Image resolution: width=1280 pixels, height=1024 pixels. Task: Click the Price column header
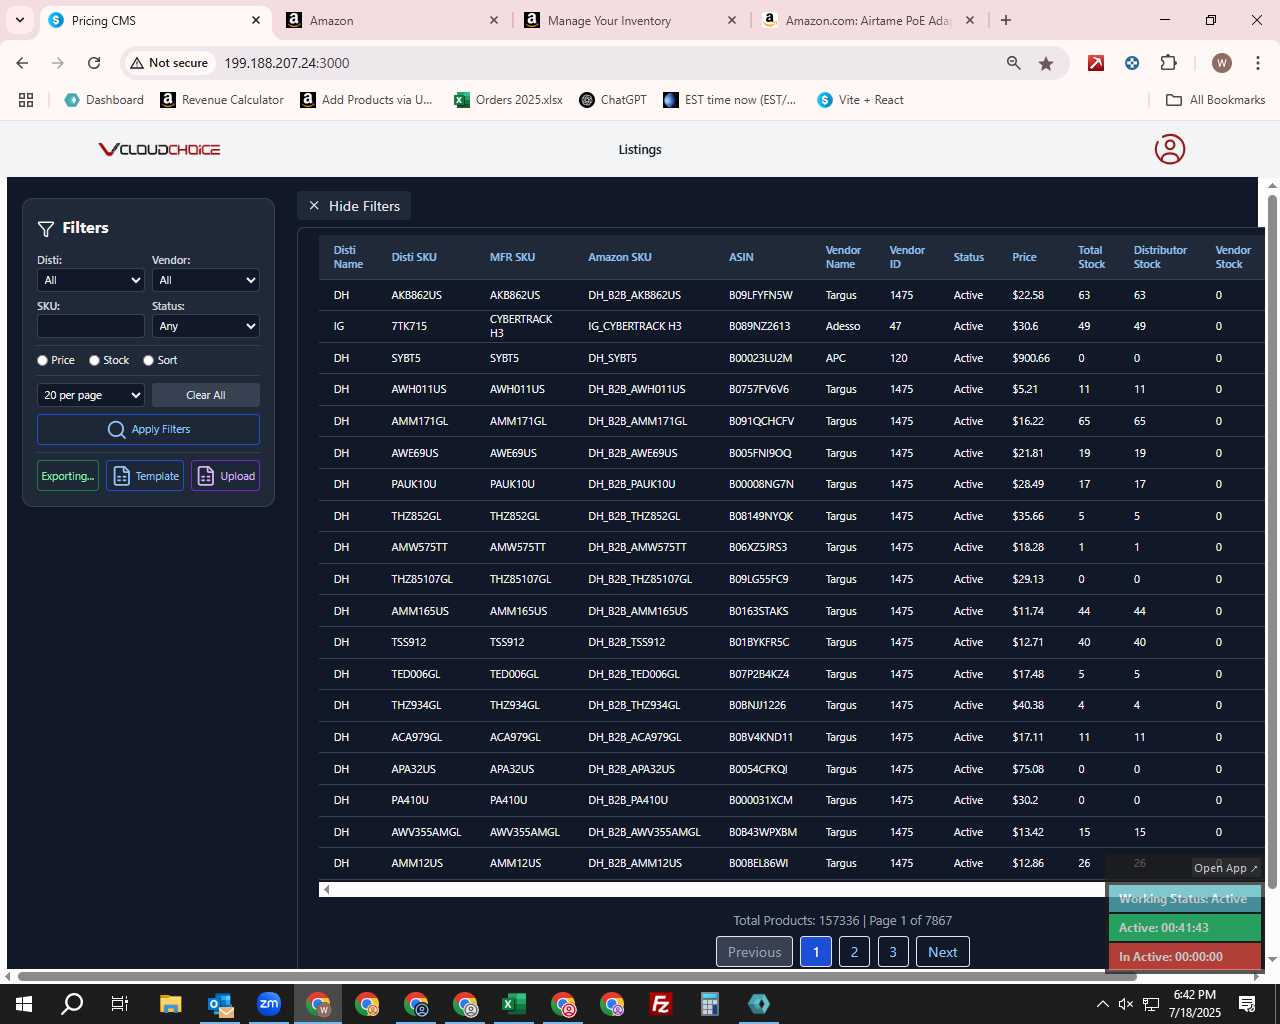pyautogui.click(x=1024, y=257)
